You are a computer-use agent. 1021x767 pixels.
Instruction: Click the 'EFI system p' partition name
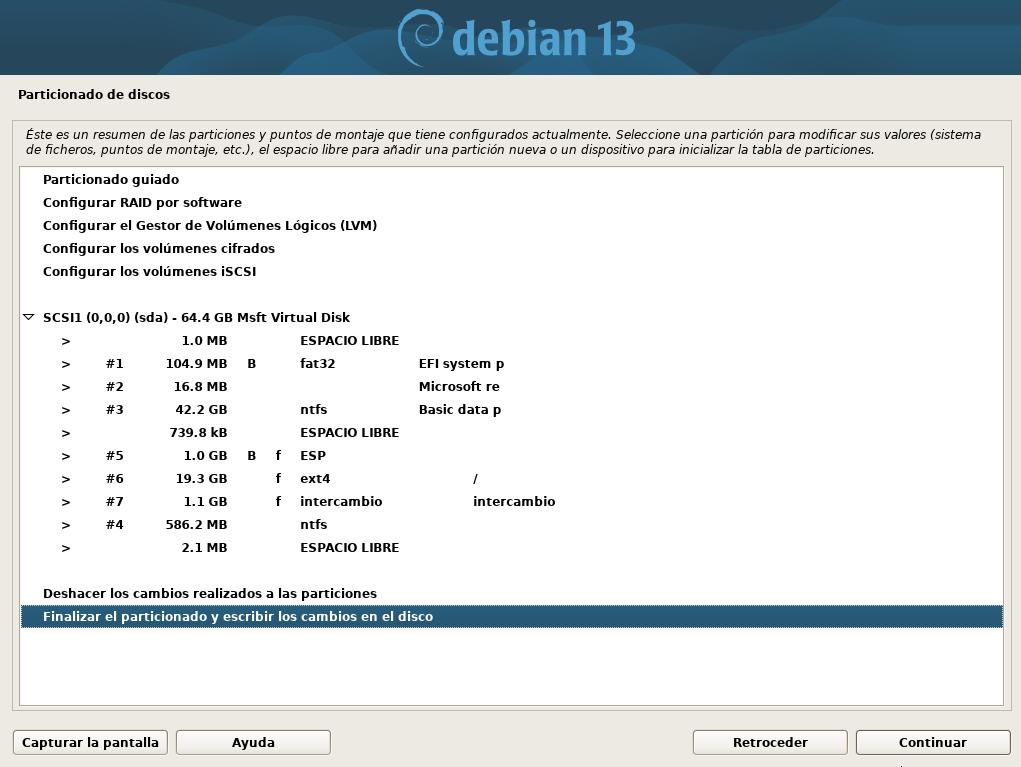461,363
